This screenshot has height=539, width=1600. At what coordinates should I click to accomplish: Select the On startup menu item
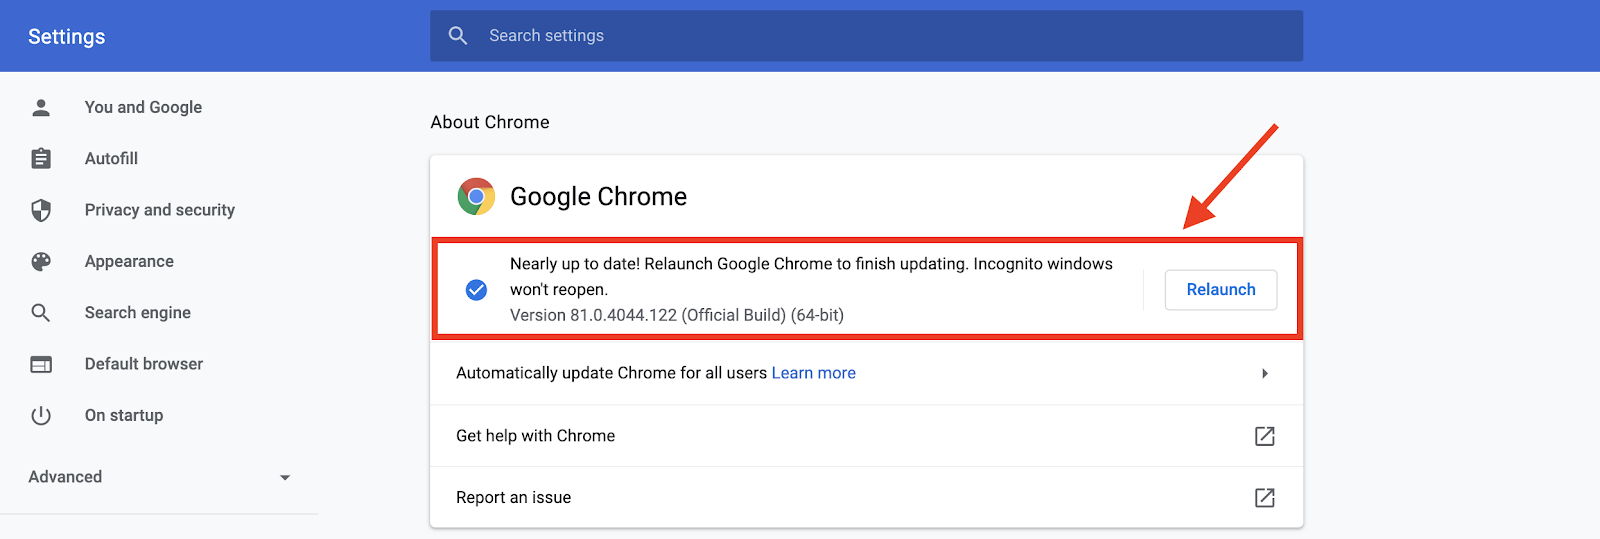124,416
